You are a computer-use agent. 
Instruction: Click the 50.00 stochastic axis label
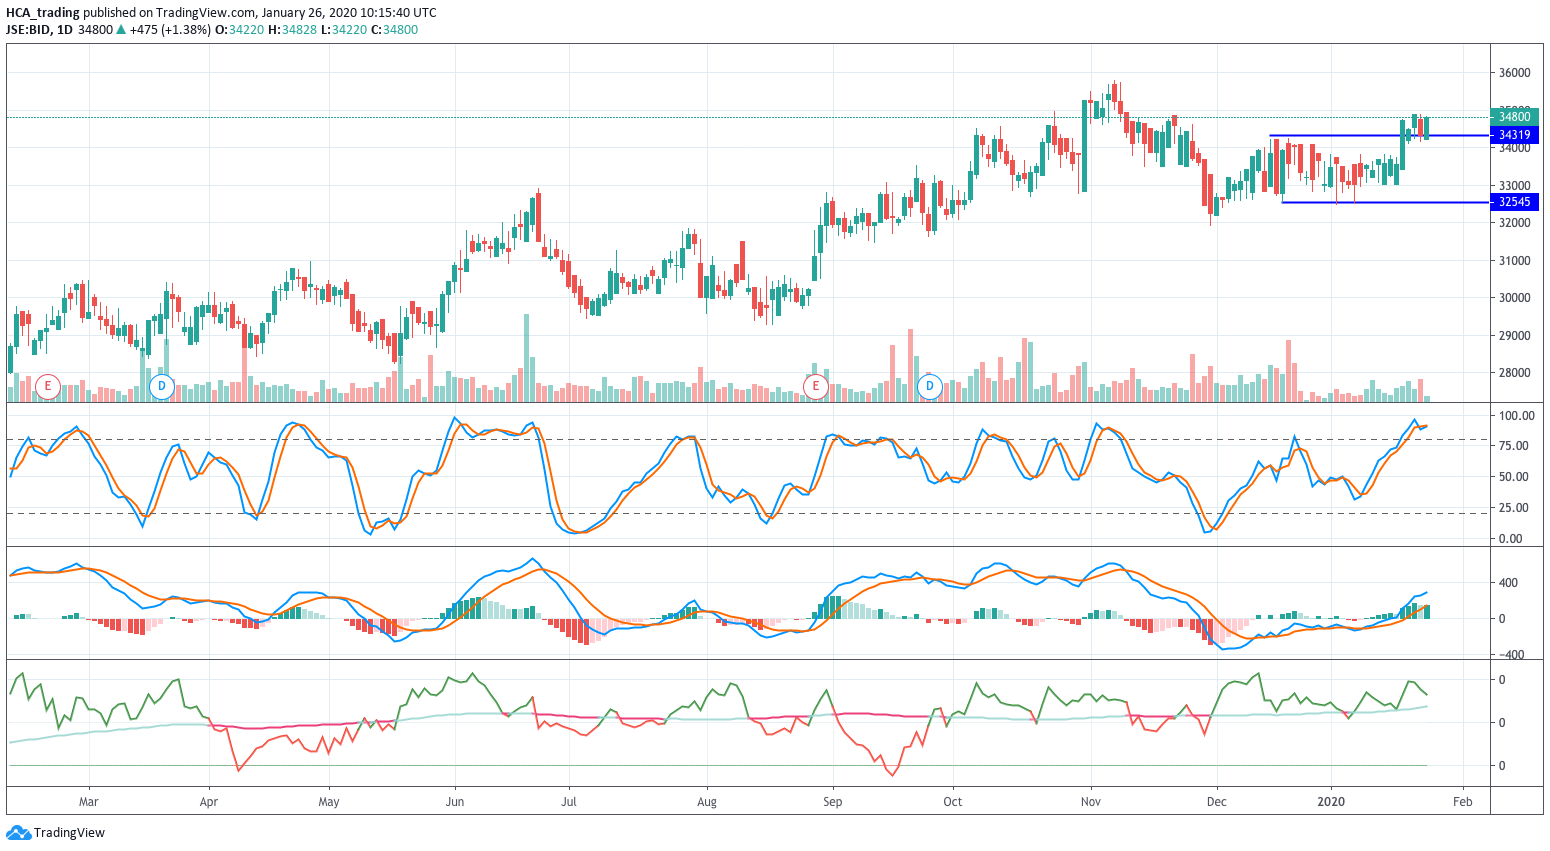(1513, 477)
